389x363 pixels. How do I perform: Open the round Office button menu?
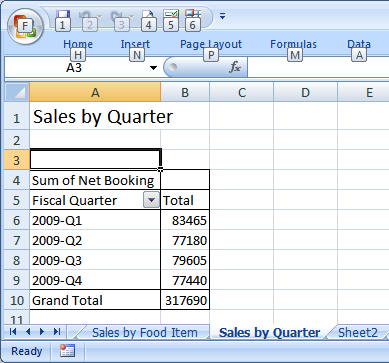(25, 26)
